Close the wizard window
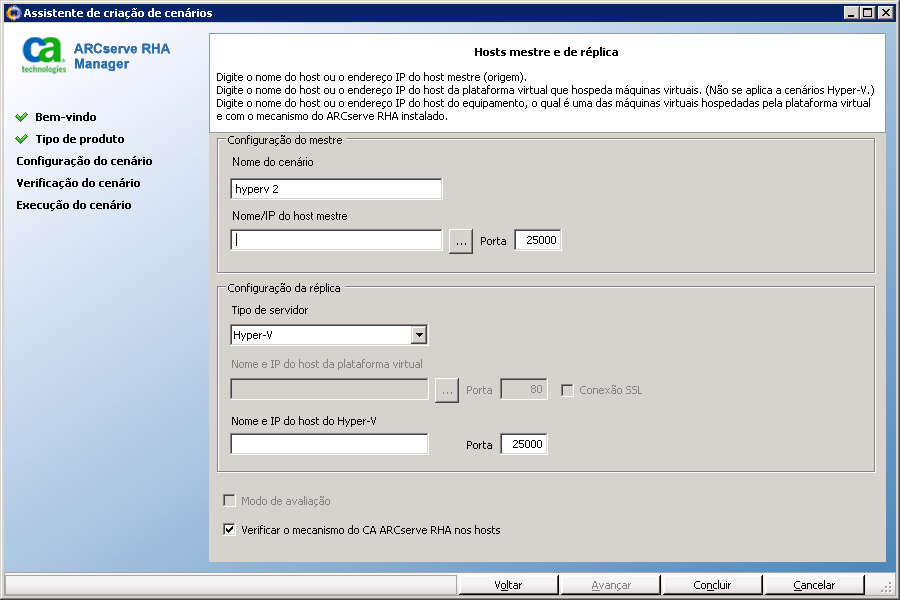 pyautogui.click(x=886, y=13)
